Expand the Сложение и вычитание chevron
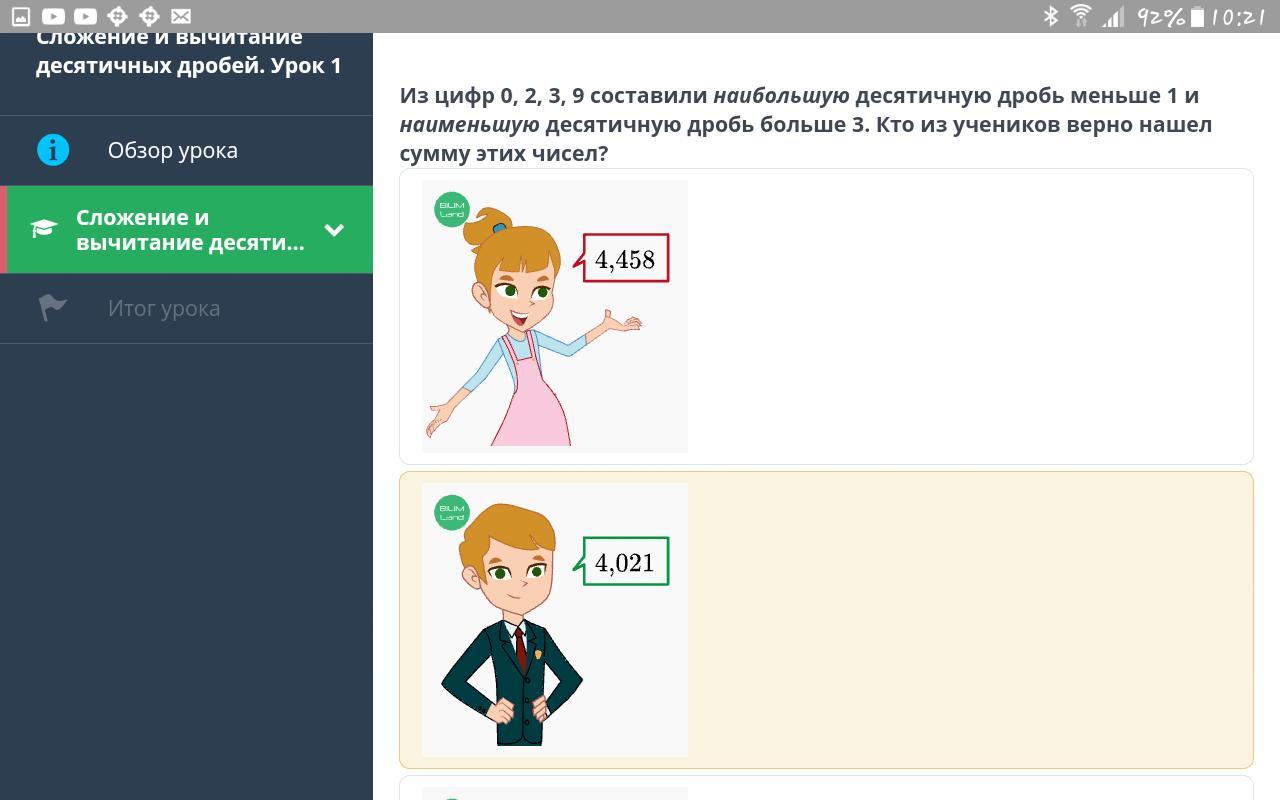Viewport: 1280px width, 800px height. click(334, 230)
